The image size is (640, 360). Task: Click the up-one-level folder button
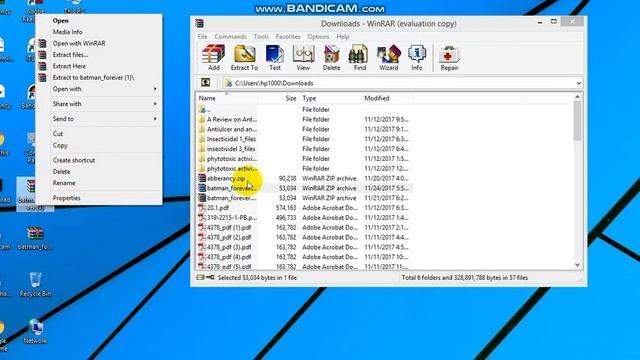pos(206,83)
